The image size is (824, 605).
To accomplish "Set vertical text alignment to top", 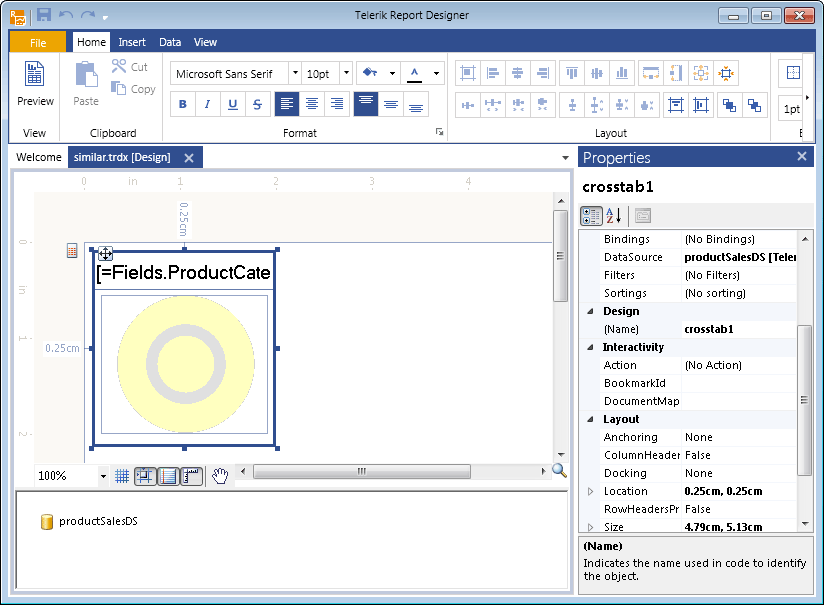I will (366, 104).
